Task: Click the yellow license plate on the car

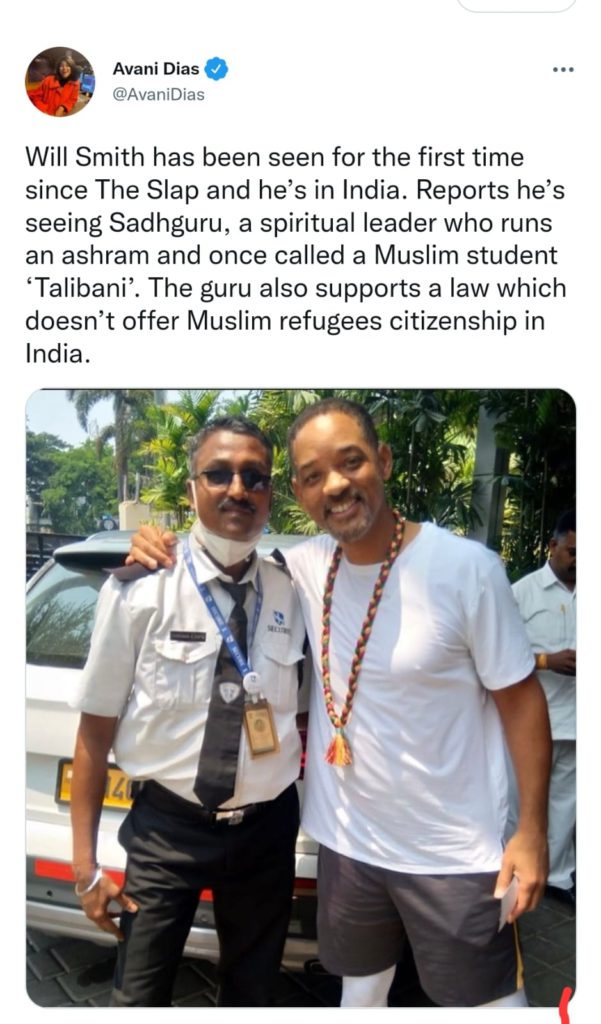Action: pos(95,786)
